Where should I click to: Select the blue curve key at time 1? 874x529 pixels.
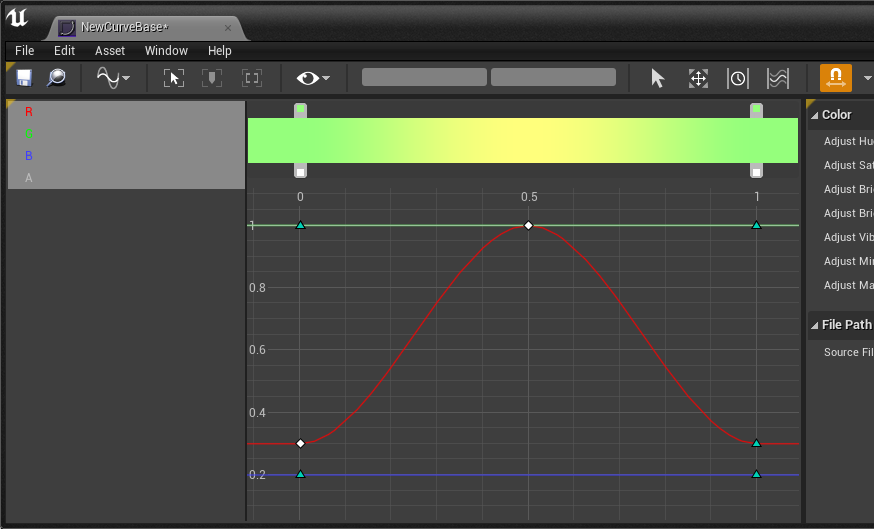(x=756, y=474)
